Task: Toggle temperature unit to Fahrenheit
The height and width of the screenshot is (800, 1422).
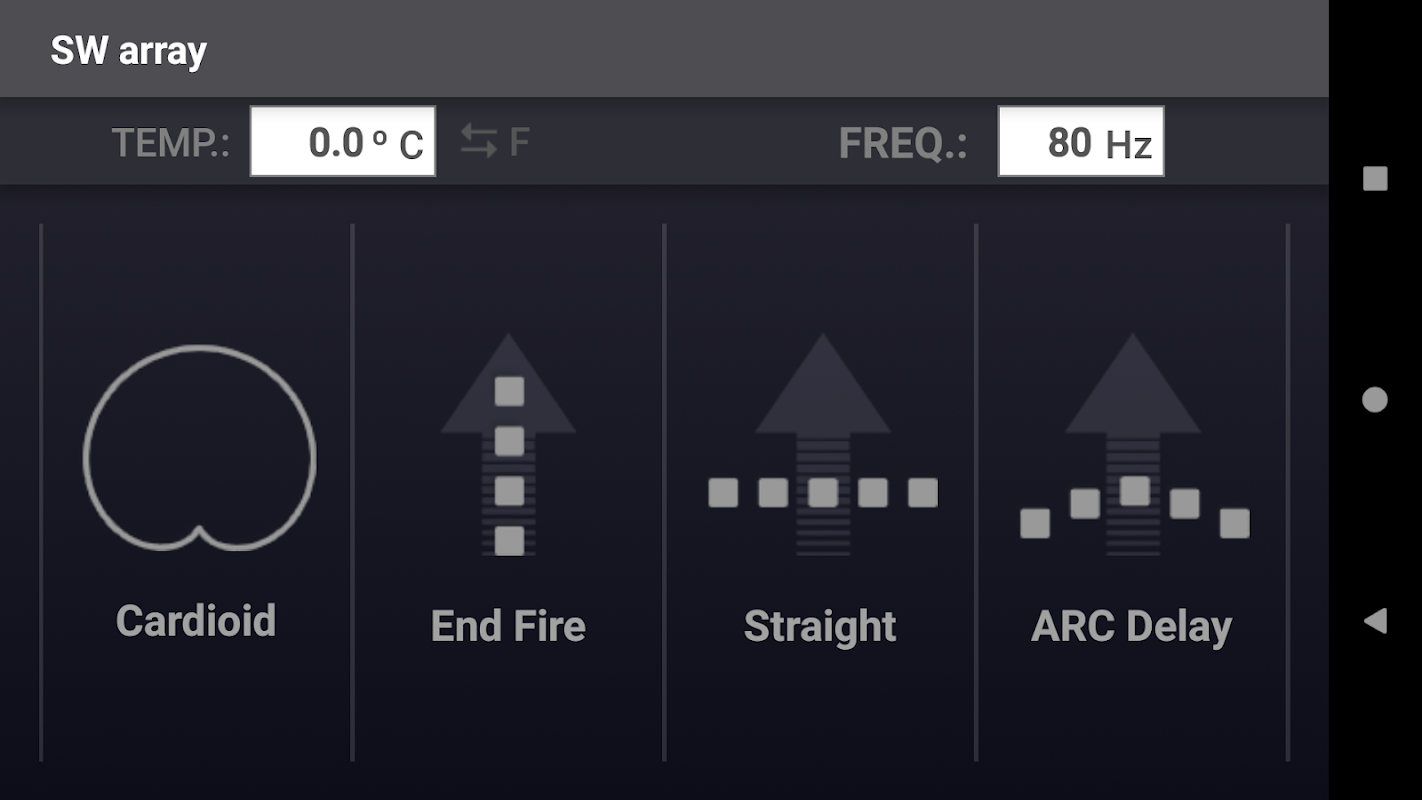Action: (x=519, y=142)
